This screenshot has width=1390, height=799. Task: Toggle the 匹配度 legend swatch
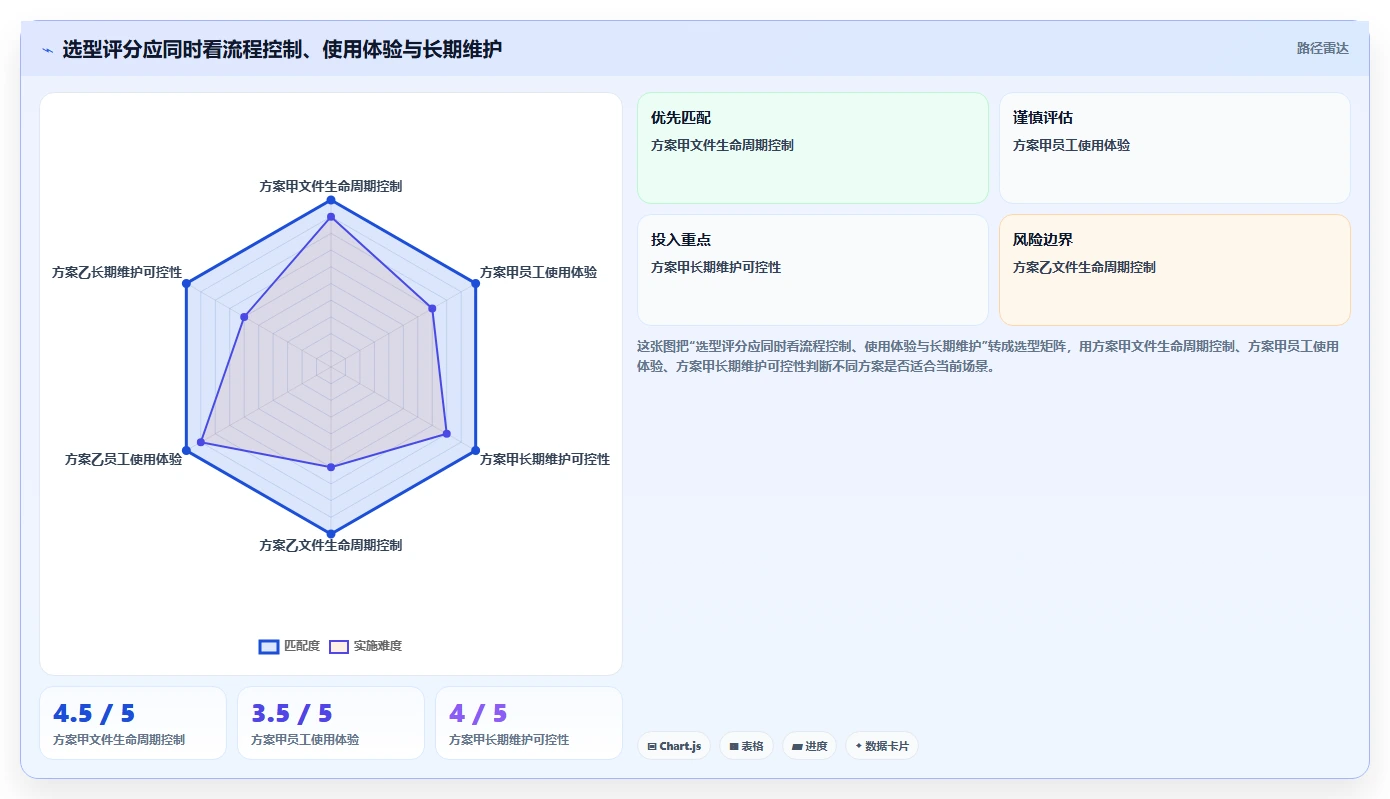click(269, 647)
